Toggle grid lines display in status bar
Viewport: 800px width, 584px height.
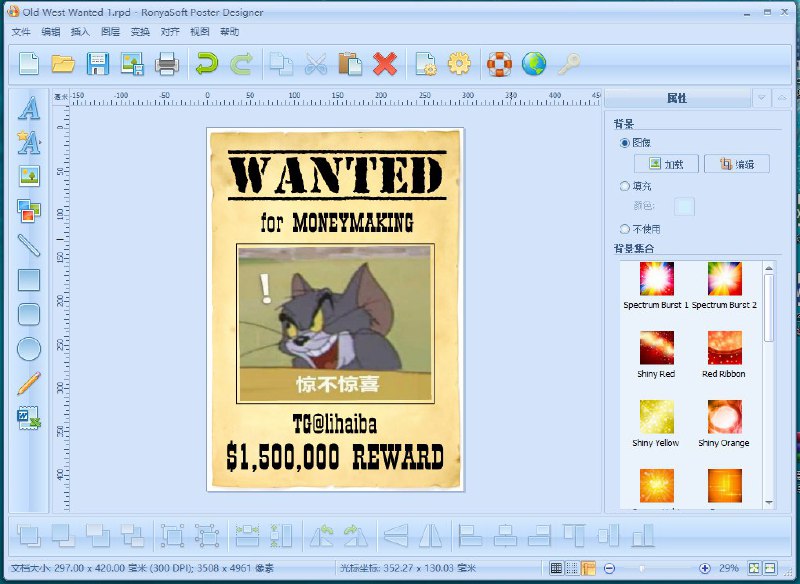click(557, 568)
